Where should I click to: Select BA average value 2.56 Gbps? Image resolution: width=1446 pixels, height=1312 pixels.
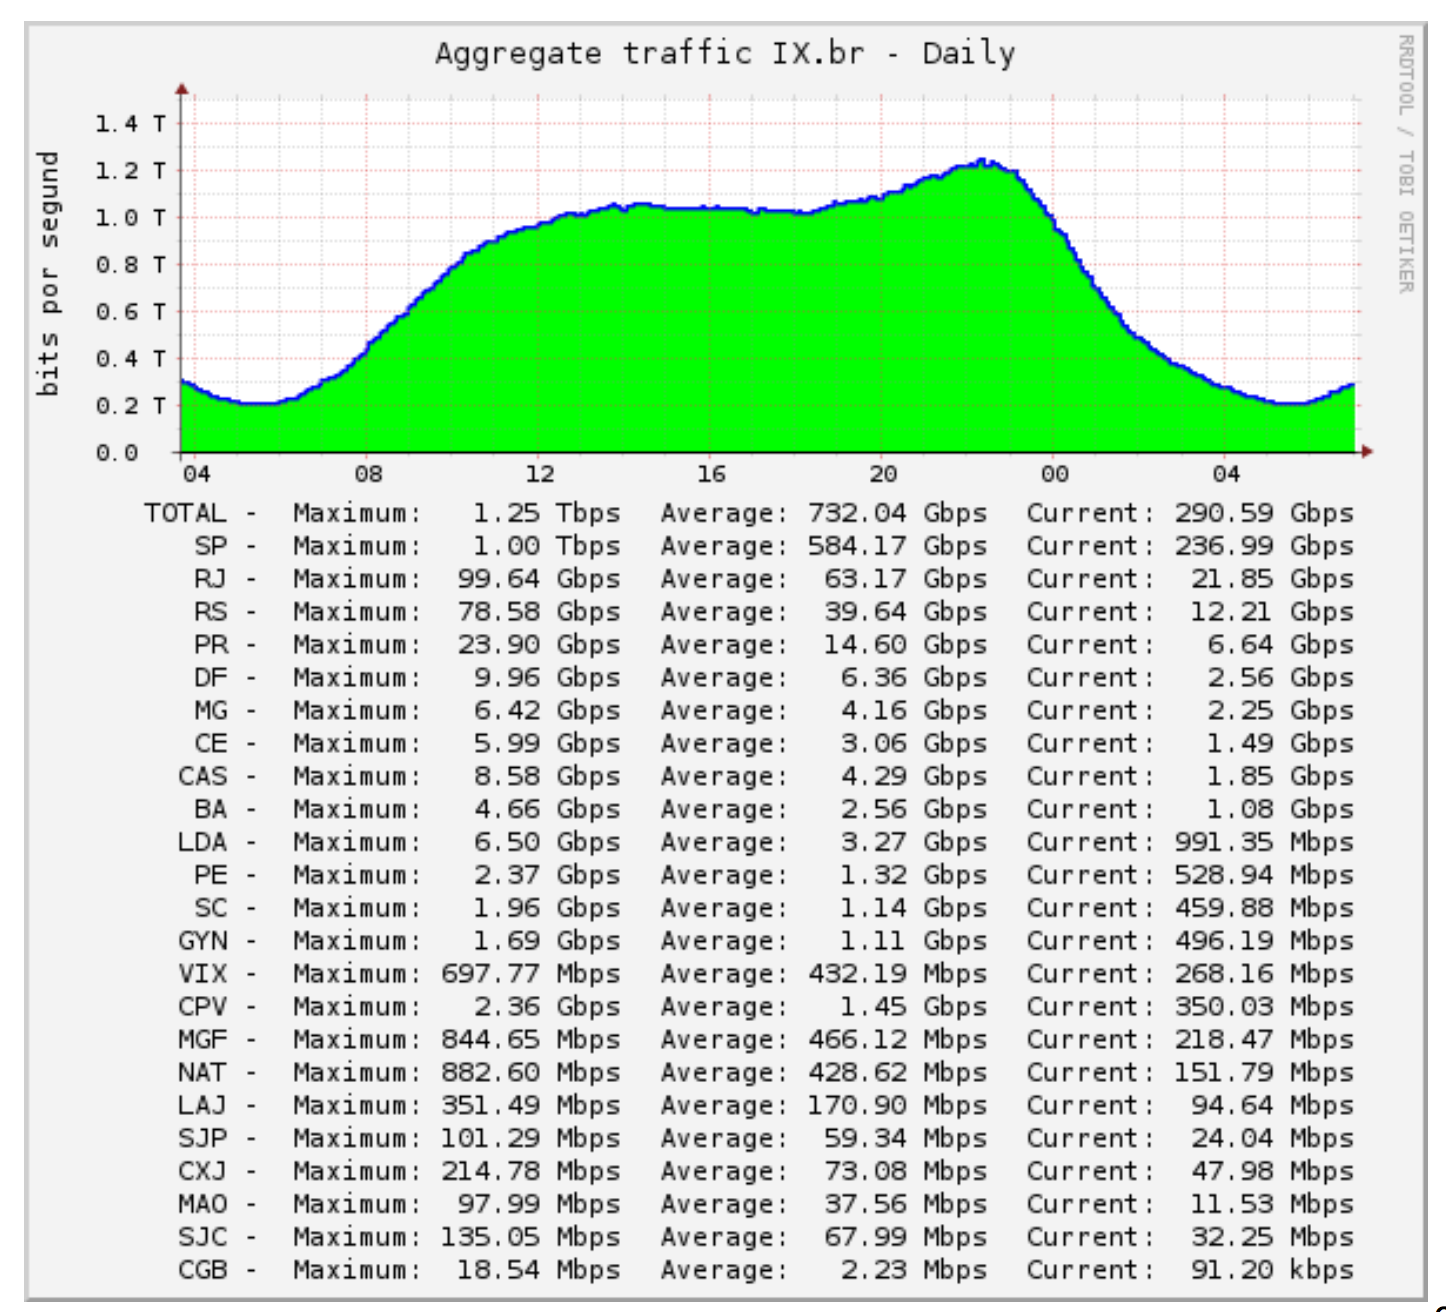[x=913, y=809]
